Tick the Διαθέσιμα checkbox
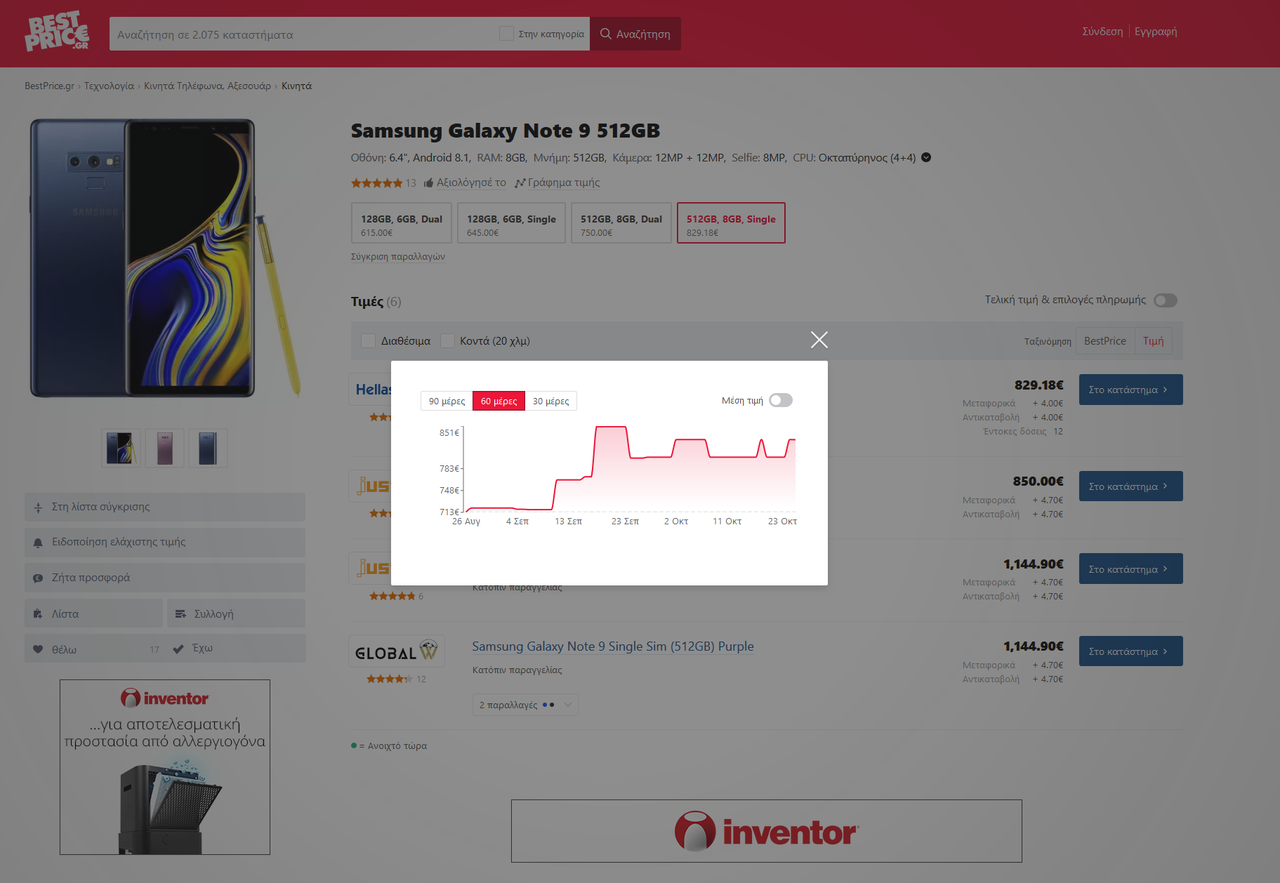The image size is (1280, 883). [369, 341]
